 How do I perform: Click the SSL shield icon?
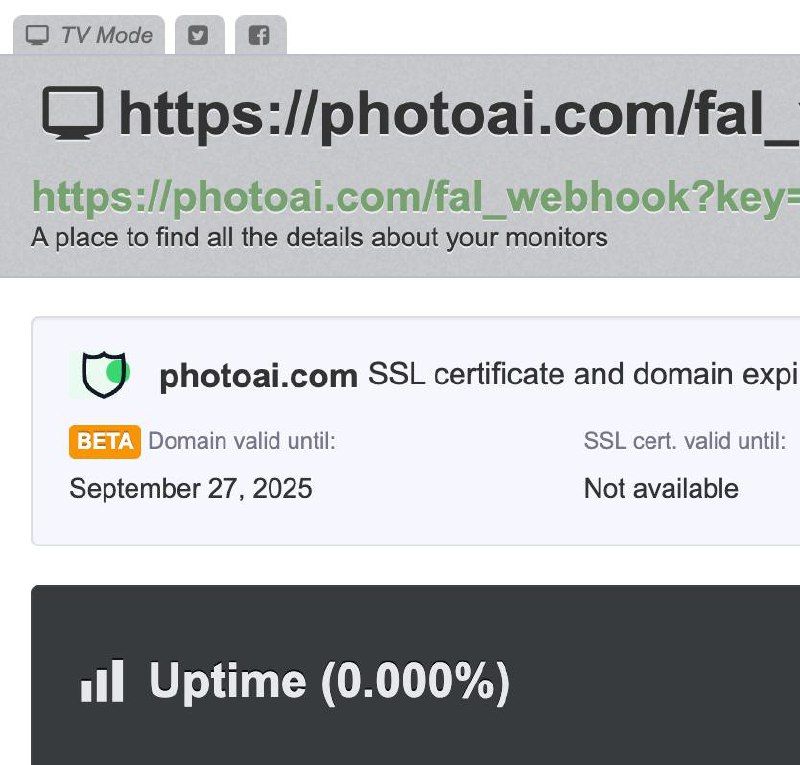[x=103, y=375]
